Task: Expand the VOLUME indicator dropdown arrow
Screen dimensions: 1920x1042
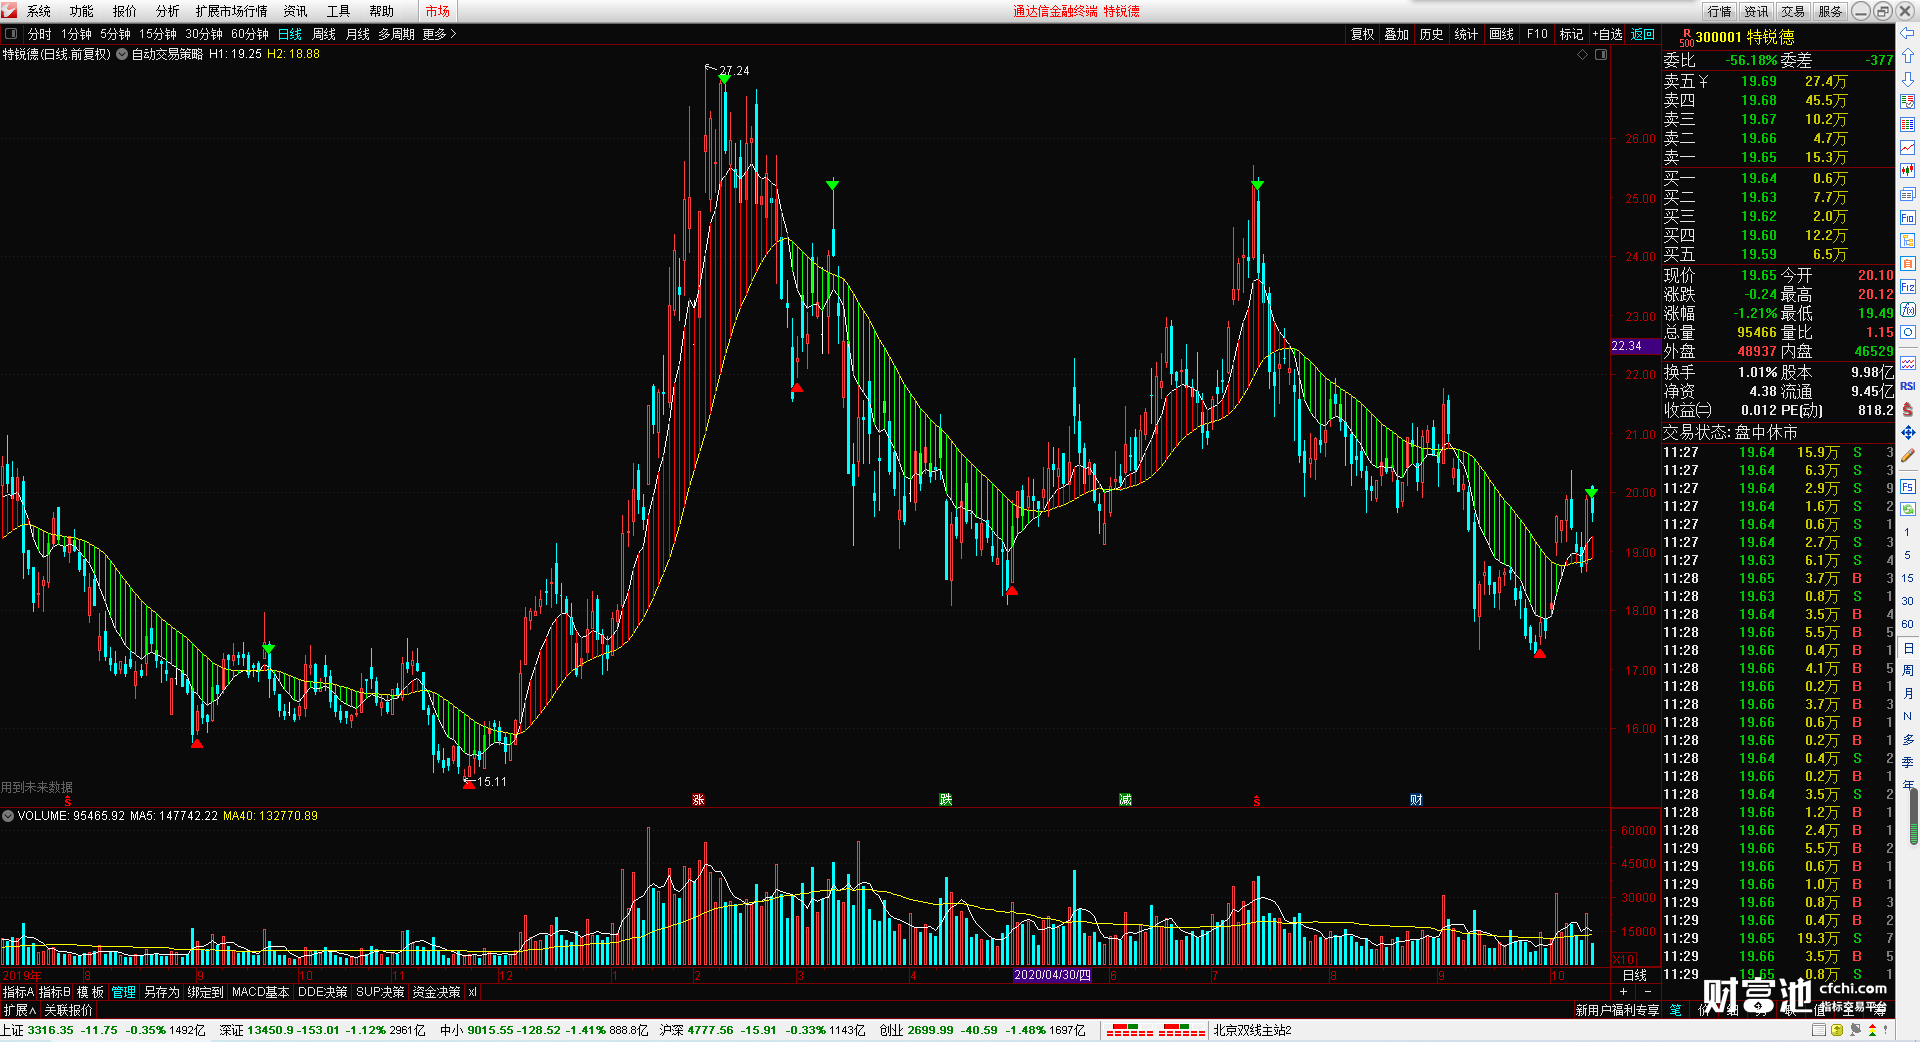Action: tap(8, 816)
